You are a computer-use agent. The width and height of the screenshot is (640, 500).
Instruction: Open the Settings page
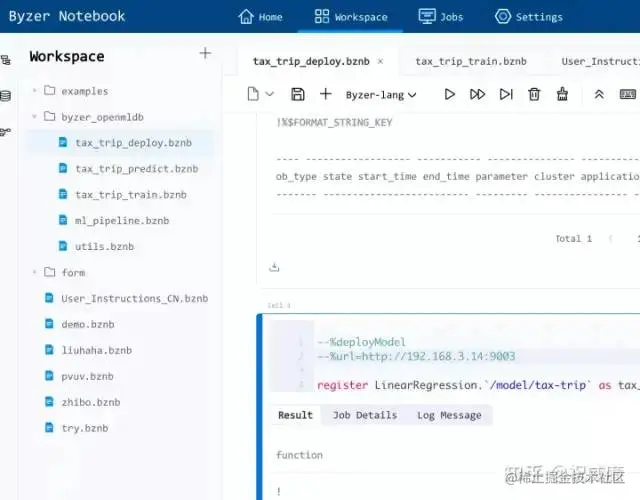529,17
